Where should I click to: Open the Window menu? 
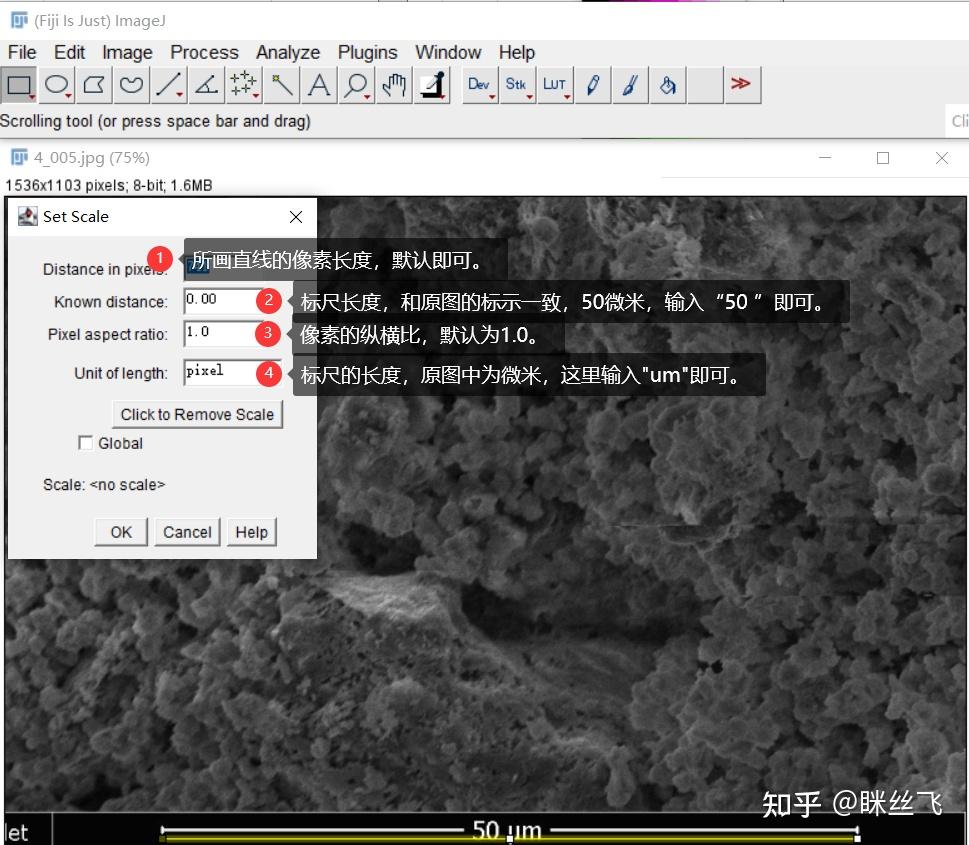448,53
